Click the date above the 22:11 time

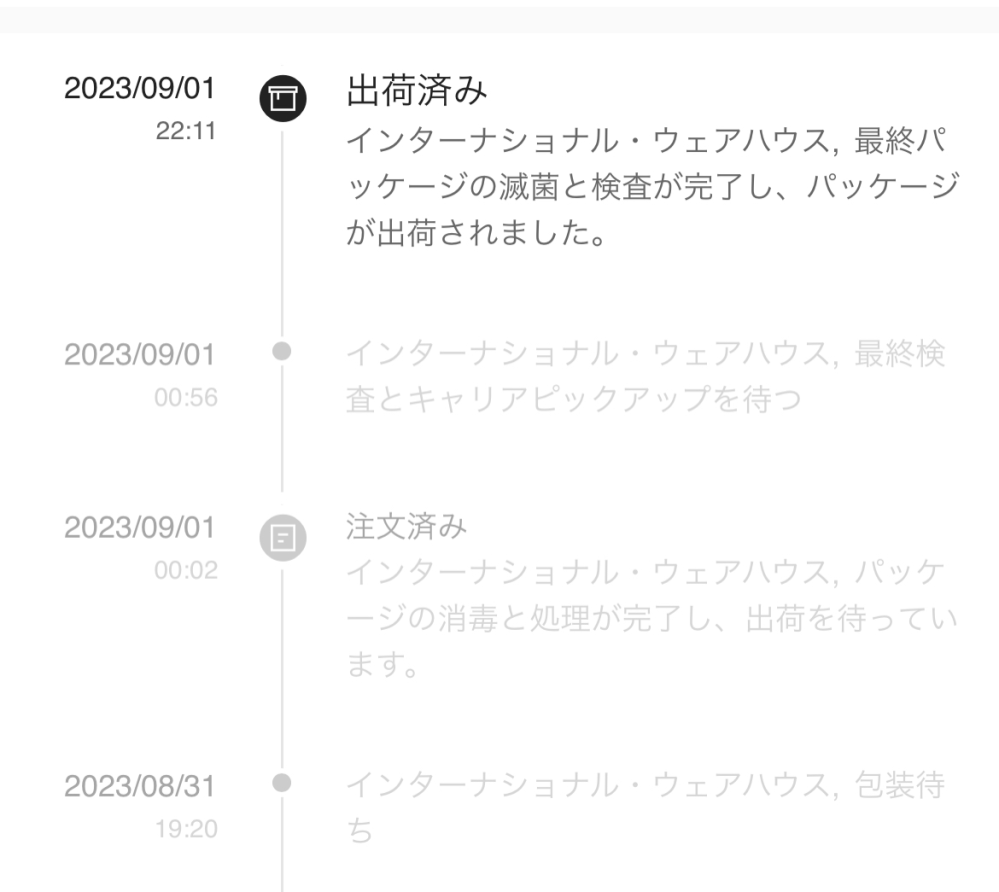[139, 88]
